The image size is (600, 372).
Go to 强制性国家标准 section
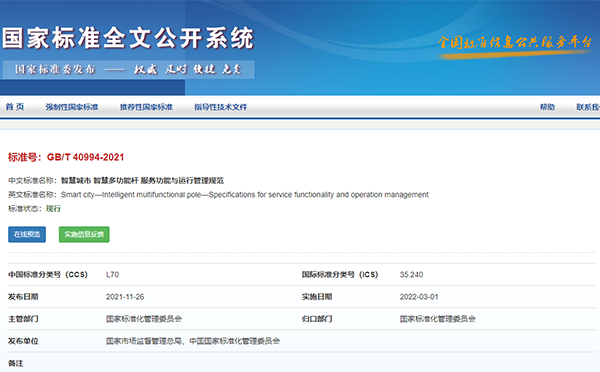72,107
